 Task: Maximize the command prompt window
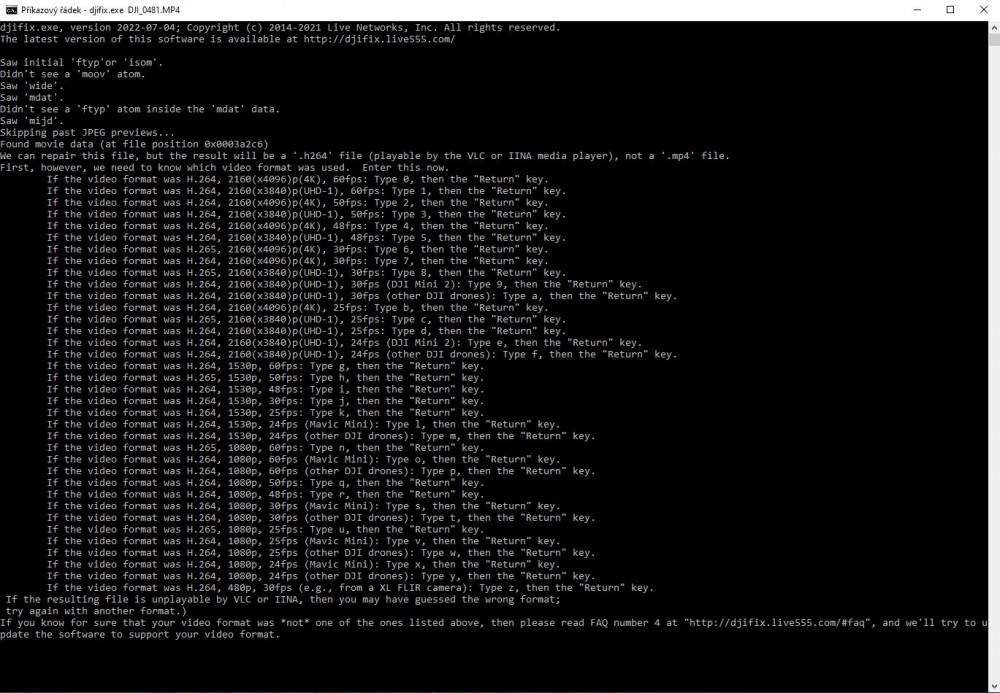(x=950, y=9)
